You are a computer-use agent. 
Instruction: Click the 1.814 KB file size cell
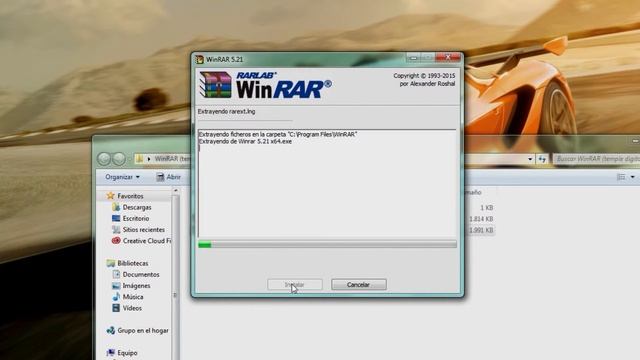click(481, 219)
